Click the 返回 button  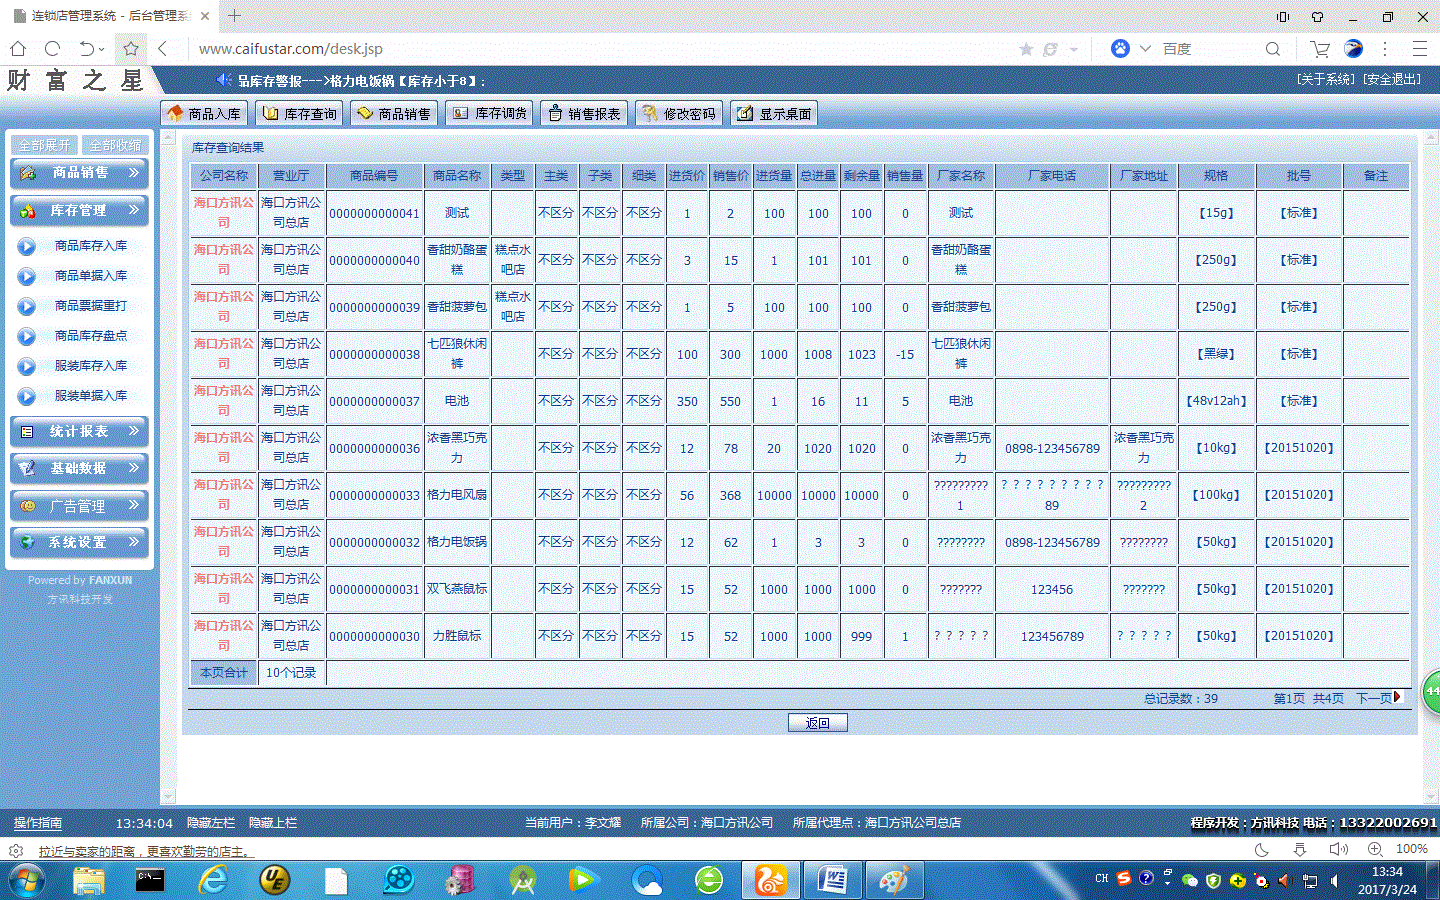point(817,723)
